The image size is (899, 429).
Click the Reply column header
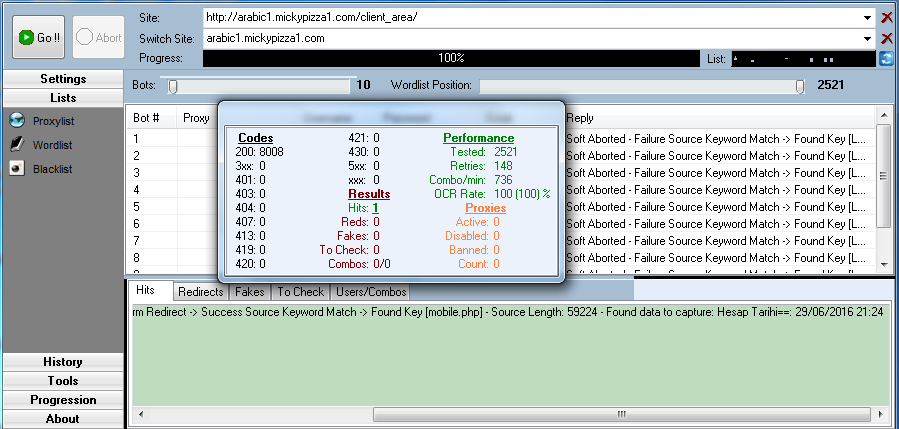click(580, 118)
